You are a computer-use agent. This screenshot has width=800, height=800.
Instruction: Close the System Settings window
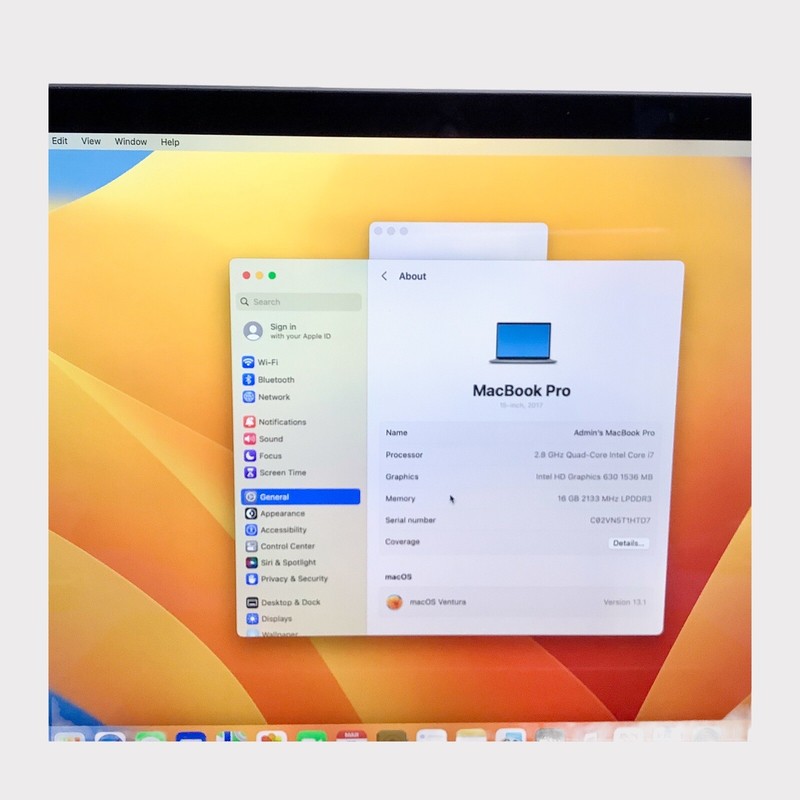[x=246, y=276]
